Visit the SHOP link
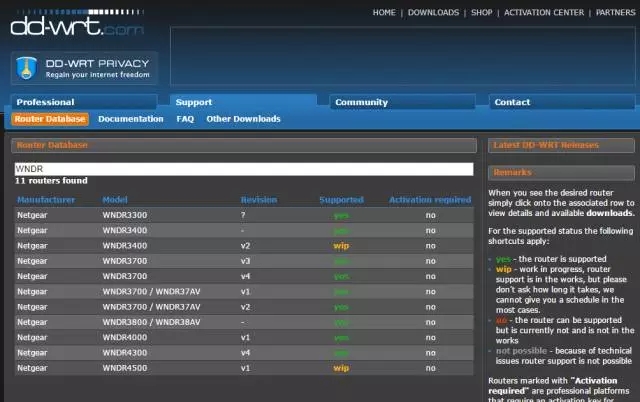Screen dimensions: 640x402 [x=482, y=13]
